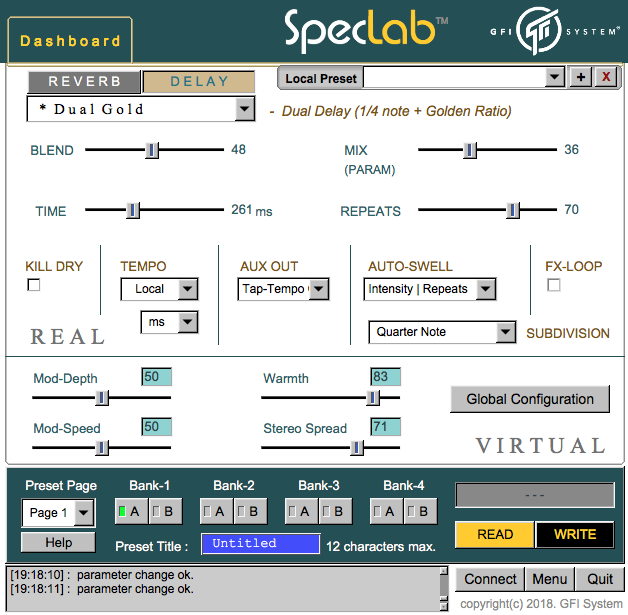Click the 'Dual Delay (1/4 note + Golden Ratio)' description
Screen dimensions: 628x615
click(x=397, y=111)
